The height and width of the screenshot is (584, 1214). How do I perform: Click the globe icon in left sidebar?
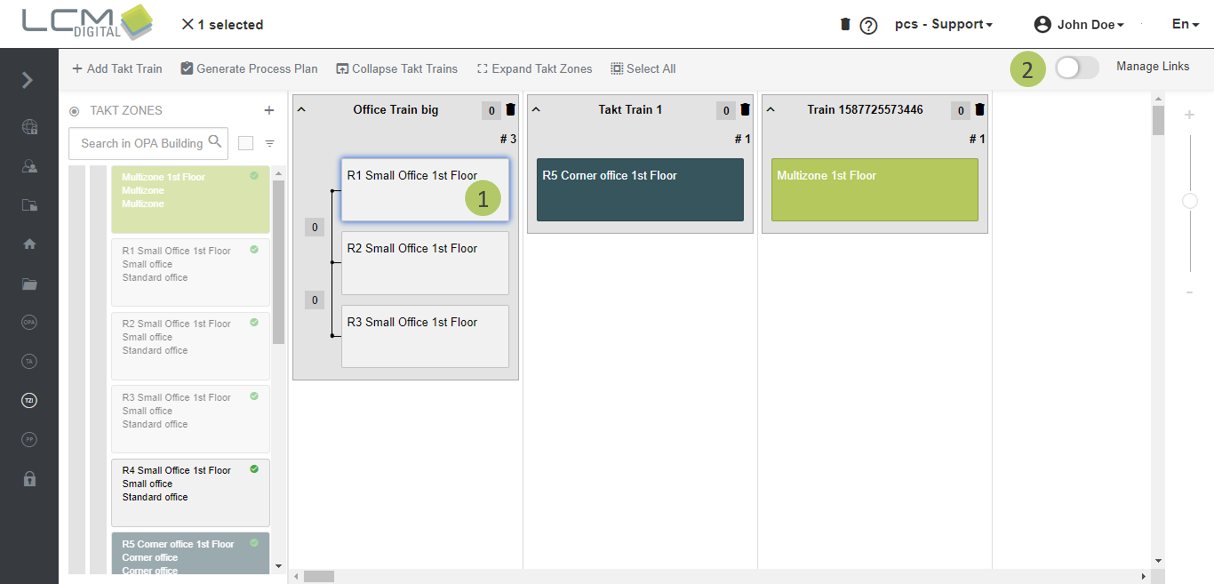click(29, 127)
